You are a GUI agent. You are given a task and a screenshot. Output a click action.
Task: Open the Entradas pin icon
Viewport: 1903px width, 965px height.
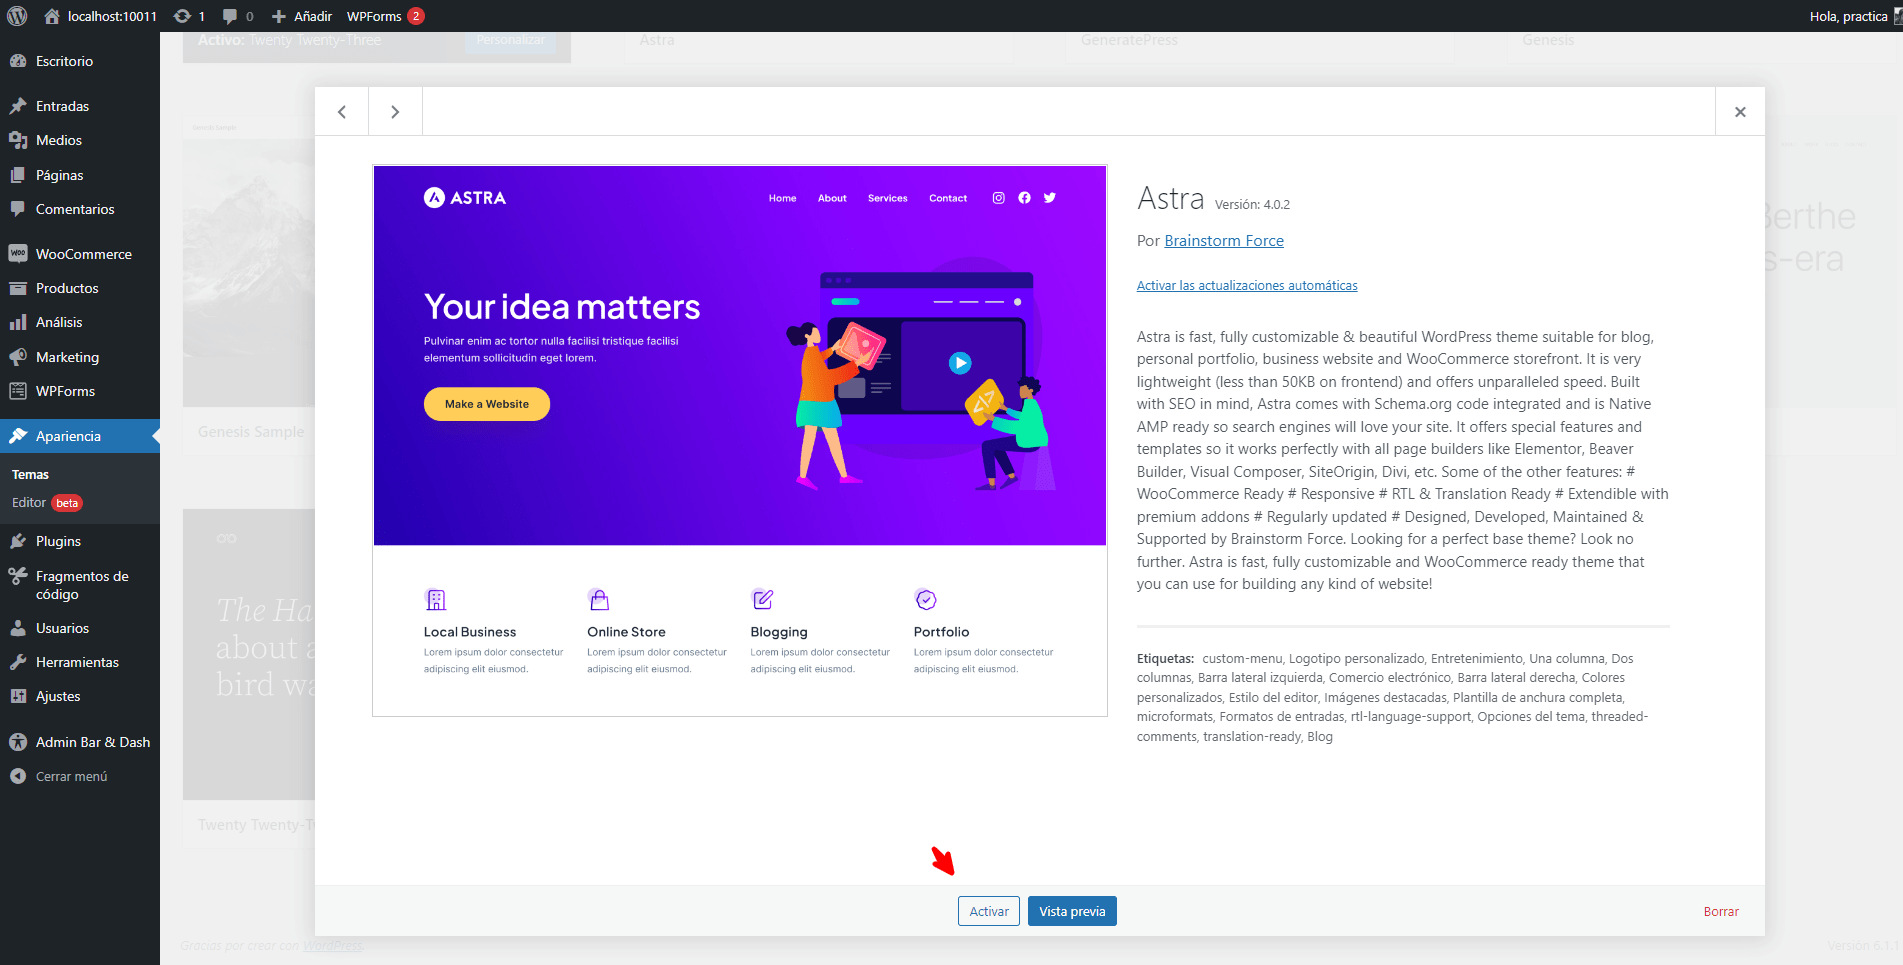pyautogui.click(x=18, y=106)
